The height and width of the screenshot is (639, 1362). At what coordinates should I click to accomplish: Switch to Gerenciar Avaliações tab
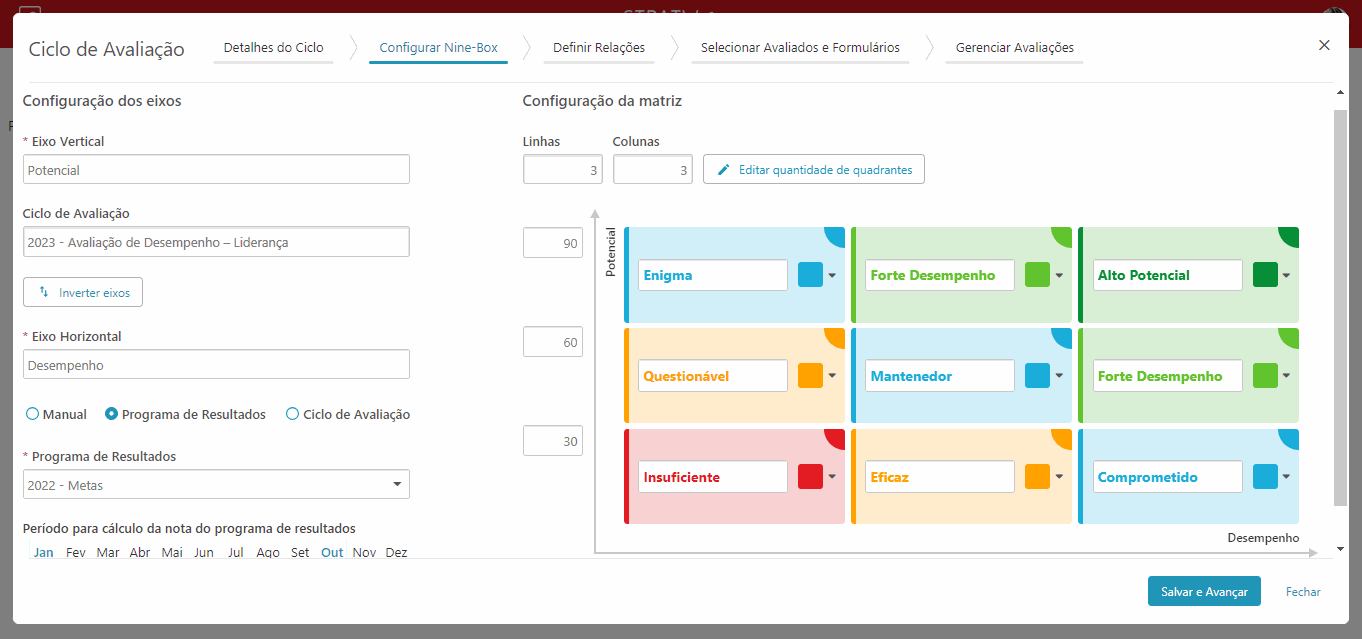(x=1014, y=47)
